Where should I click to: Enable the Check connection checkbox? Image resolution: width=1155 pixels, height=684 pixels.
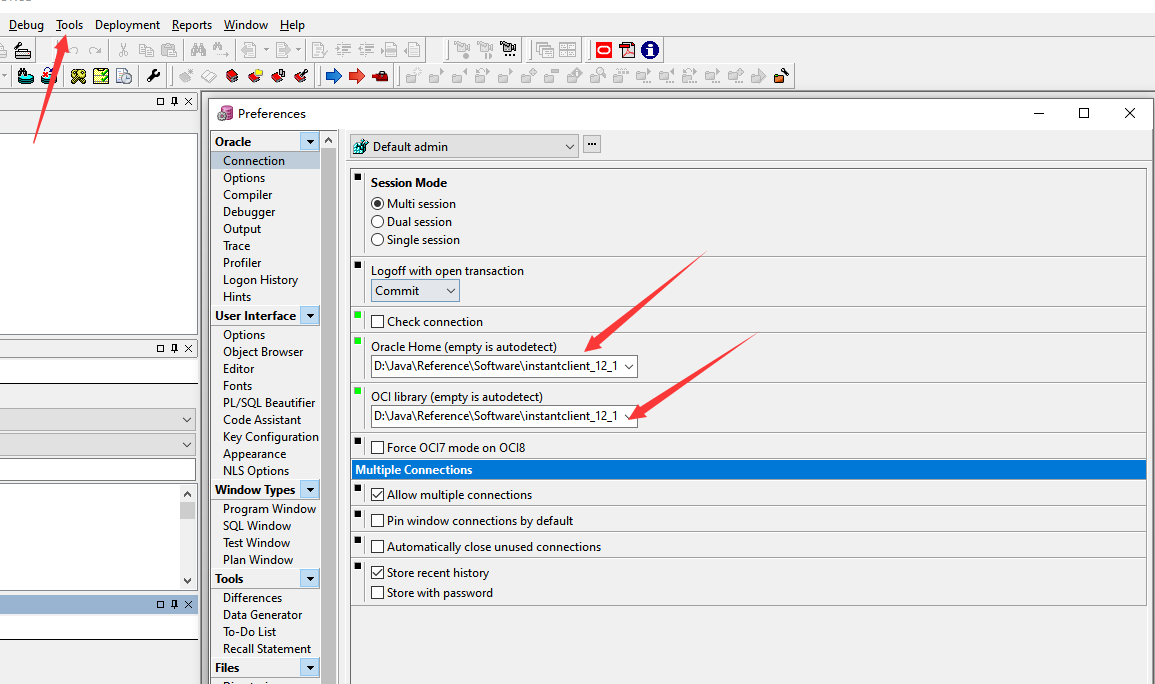(378, 322)
